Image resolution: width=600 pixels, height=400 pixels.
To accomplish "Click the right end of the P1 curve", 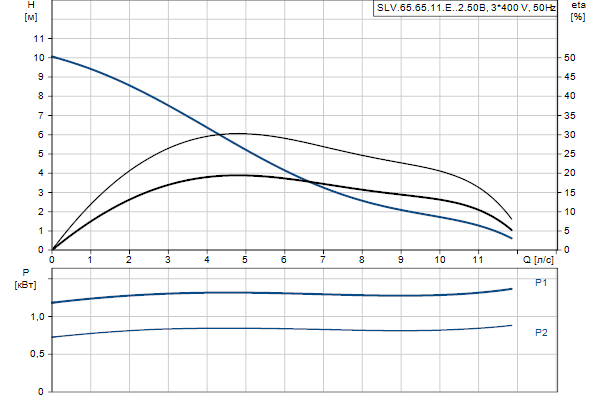I will 512,288.
